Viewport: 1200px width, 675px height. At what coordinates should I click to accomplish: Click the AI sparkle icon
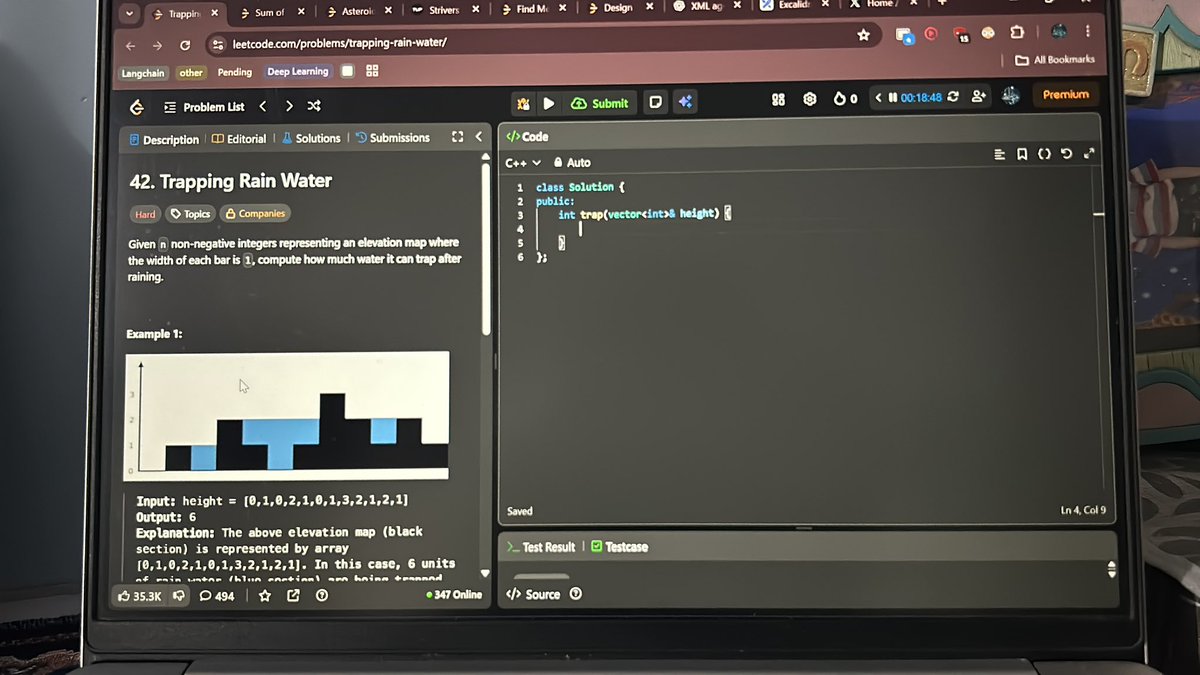pyautogui.click(x=685, y=102)
